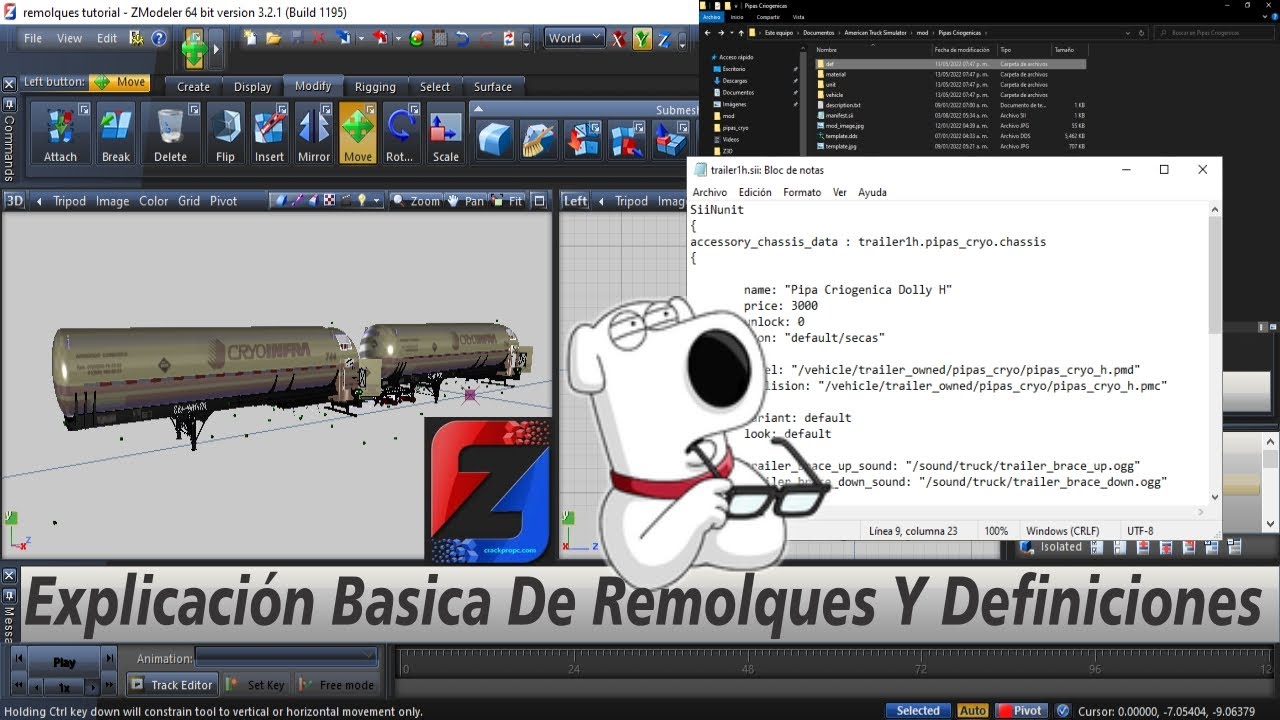Image resolution: width=1280 pixels, height=720 pixels.
Task: Click the Set Key button
Action: pos(256,685)
